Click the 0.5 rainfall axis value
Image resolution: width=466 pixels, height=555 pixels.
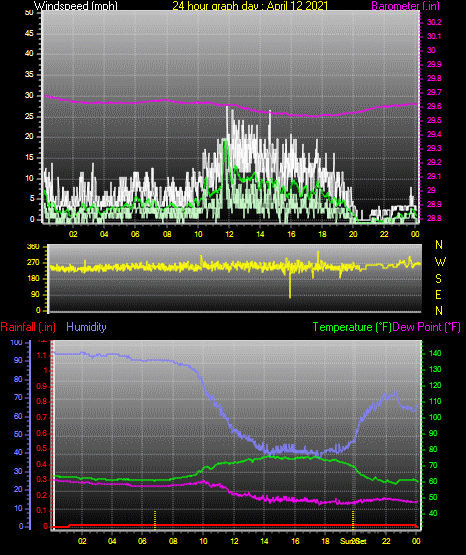(x=42, y=448)
